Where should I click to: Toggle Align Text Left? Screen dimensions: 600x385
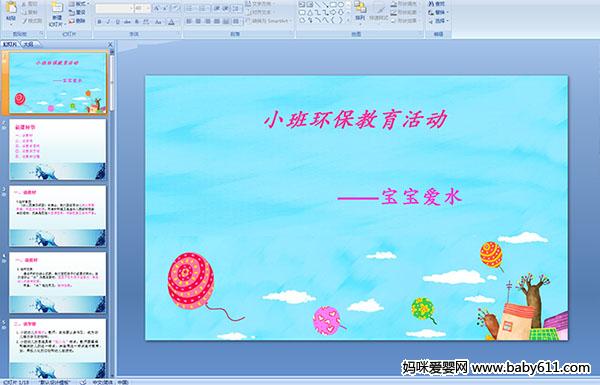coord(189,21)
